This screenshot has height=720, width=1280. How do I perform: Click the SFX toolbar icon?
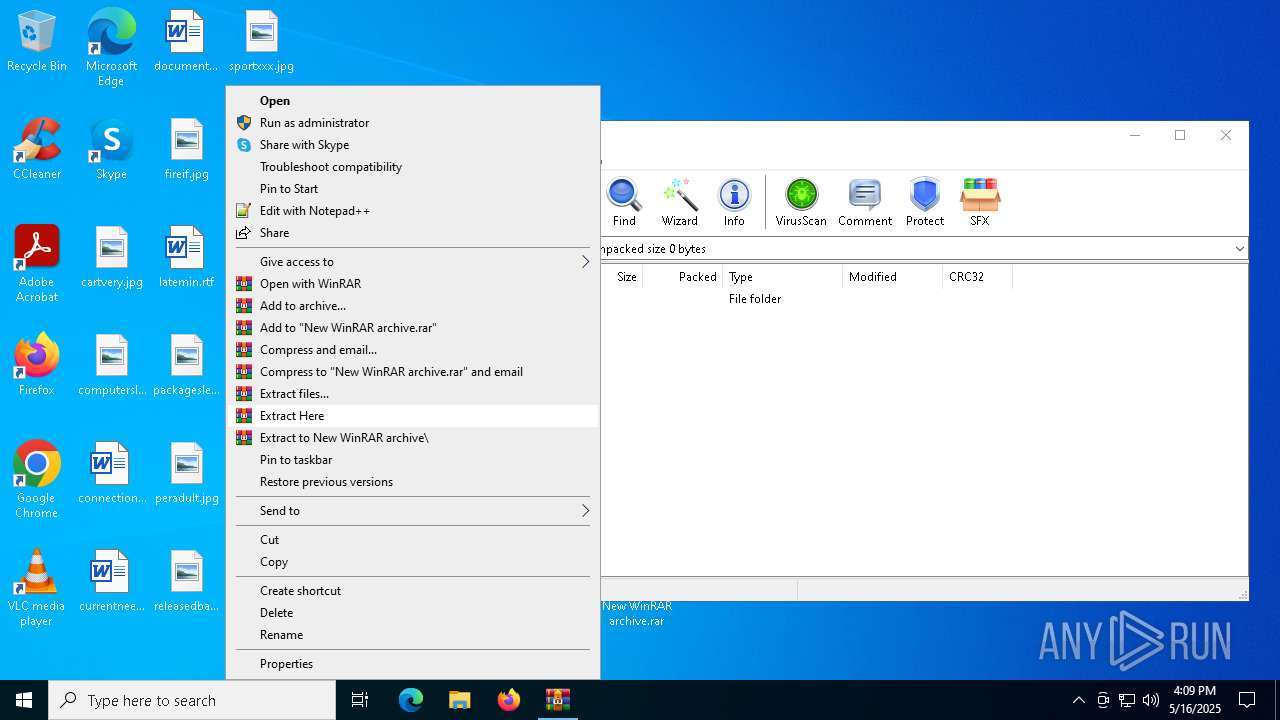coord(980,202)
